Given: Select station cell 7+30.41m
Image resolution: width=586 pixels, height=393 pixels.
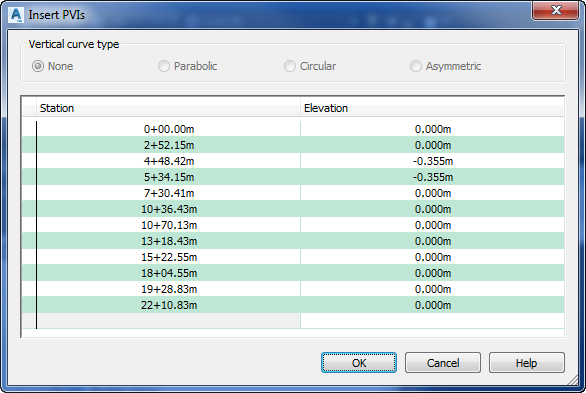Looking at the screenshot, I should point(169,193).
